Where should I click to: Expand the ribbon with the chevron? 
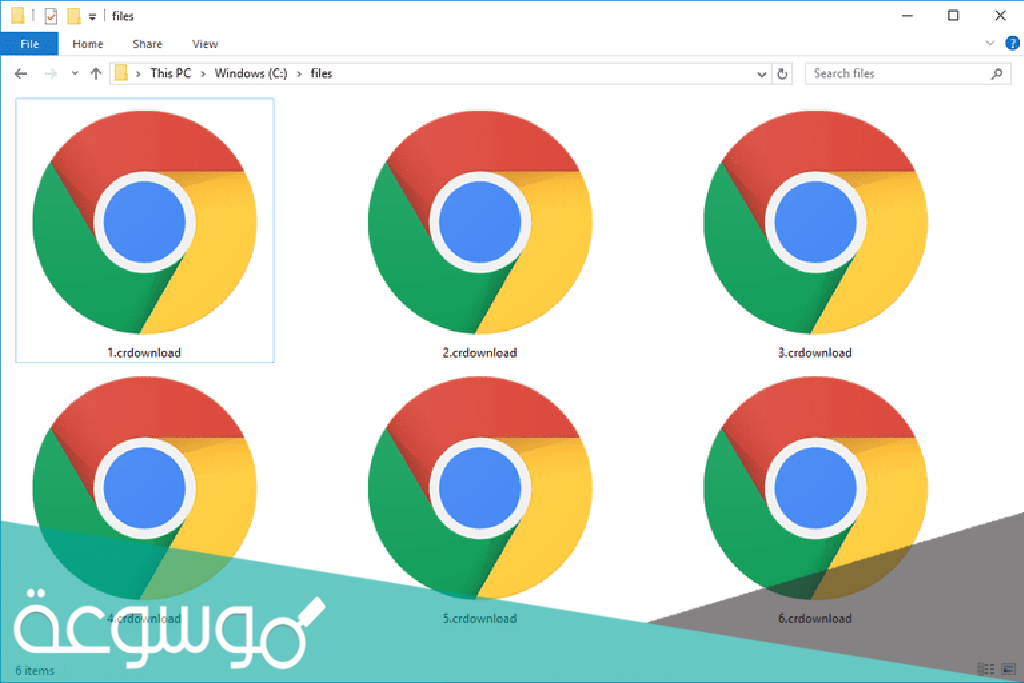pos(990,44)
